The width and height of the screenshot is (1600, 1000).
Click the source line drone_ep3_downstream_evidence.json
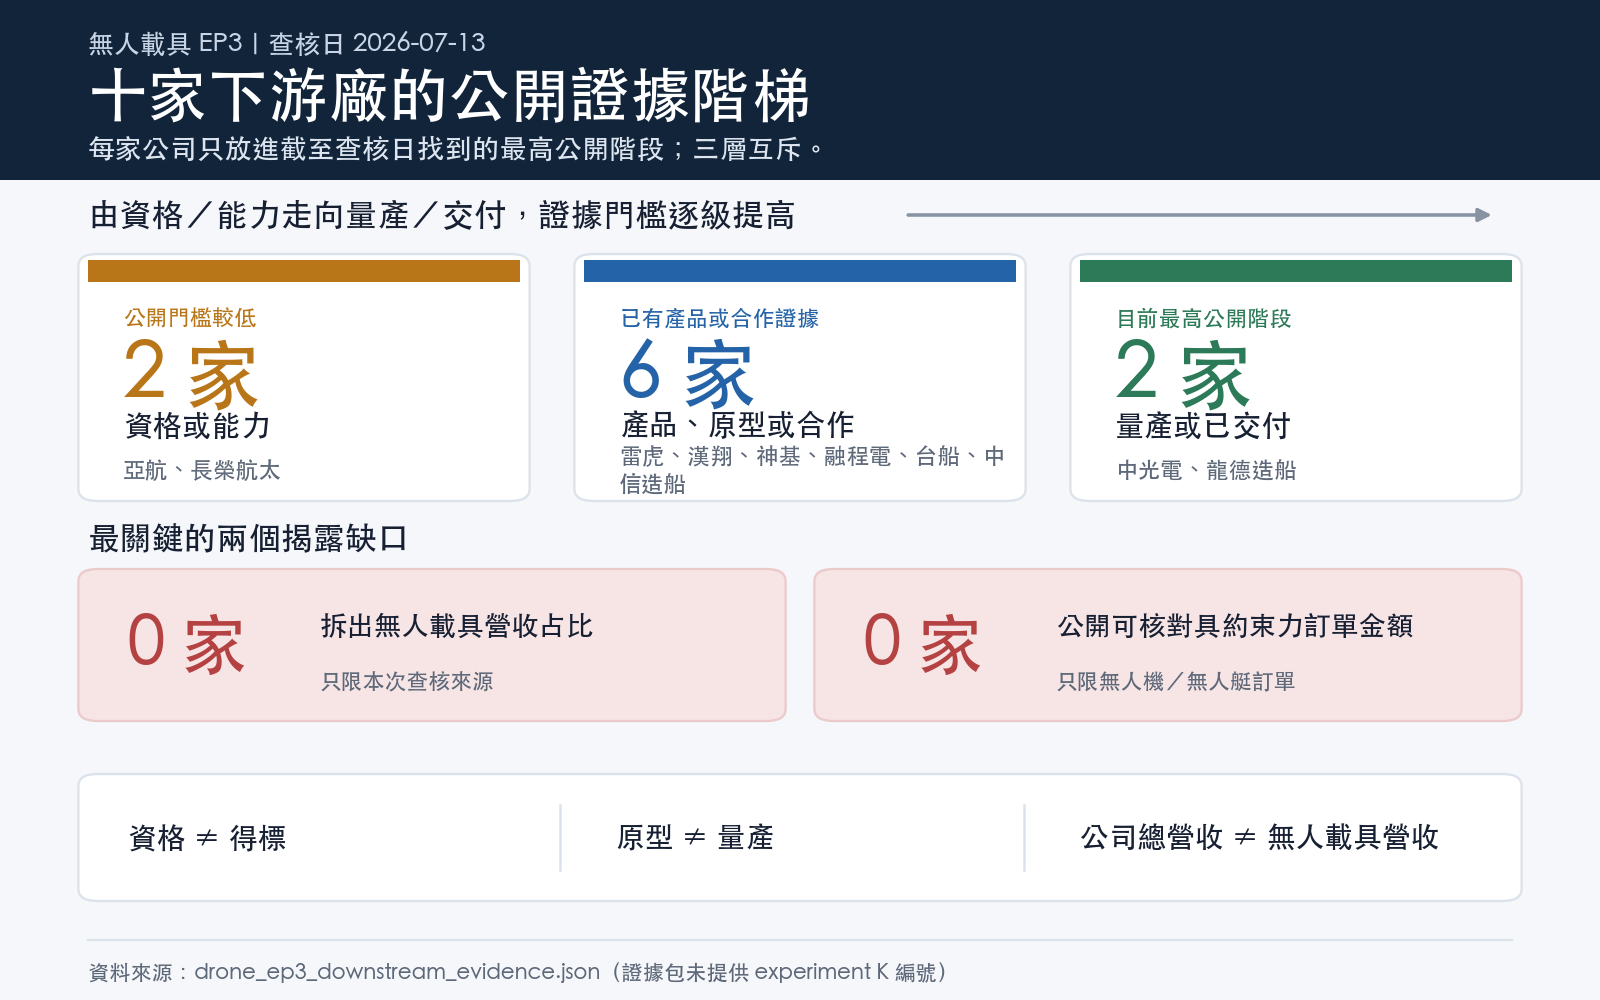(x=397, y=972)
